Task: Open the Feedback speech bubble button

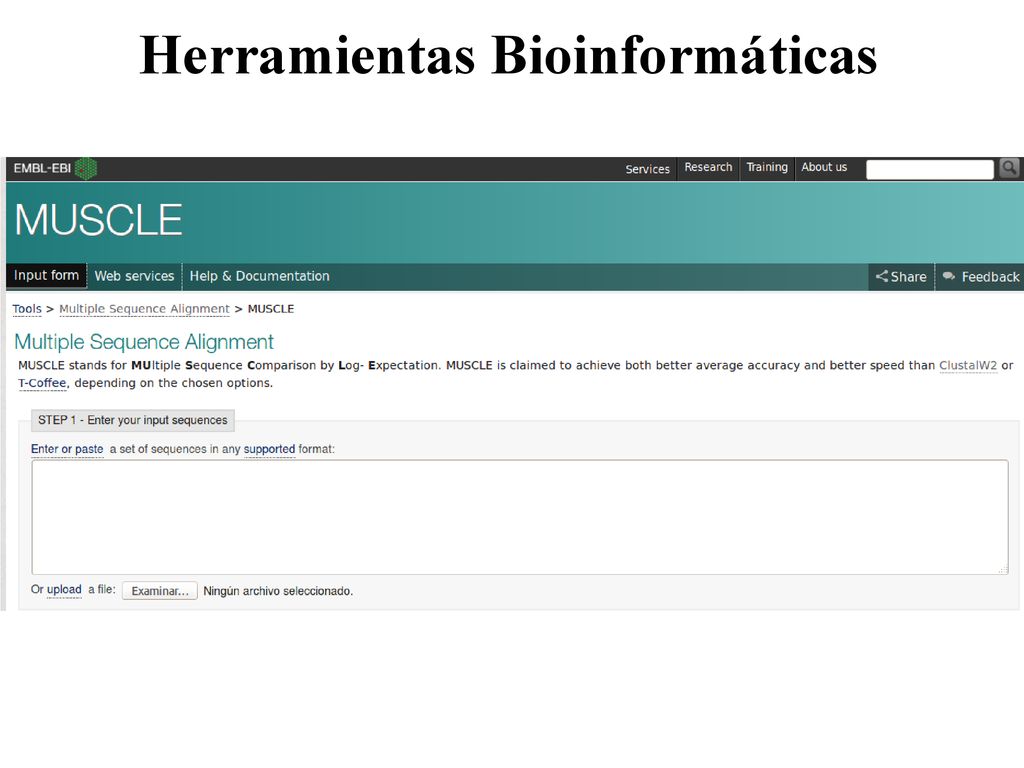Action: [x=981, y=276]
